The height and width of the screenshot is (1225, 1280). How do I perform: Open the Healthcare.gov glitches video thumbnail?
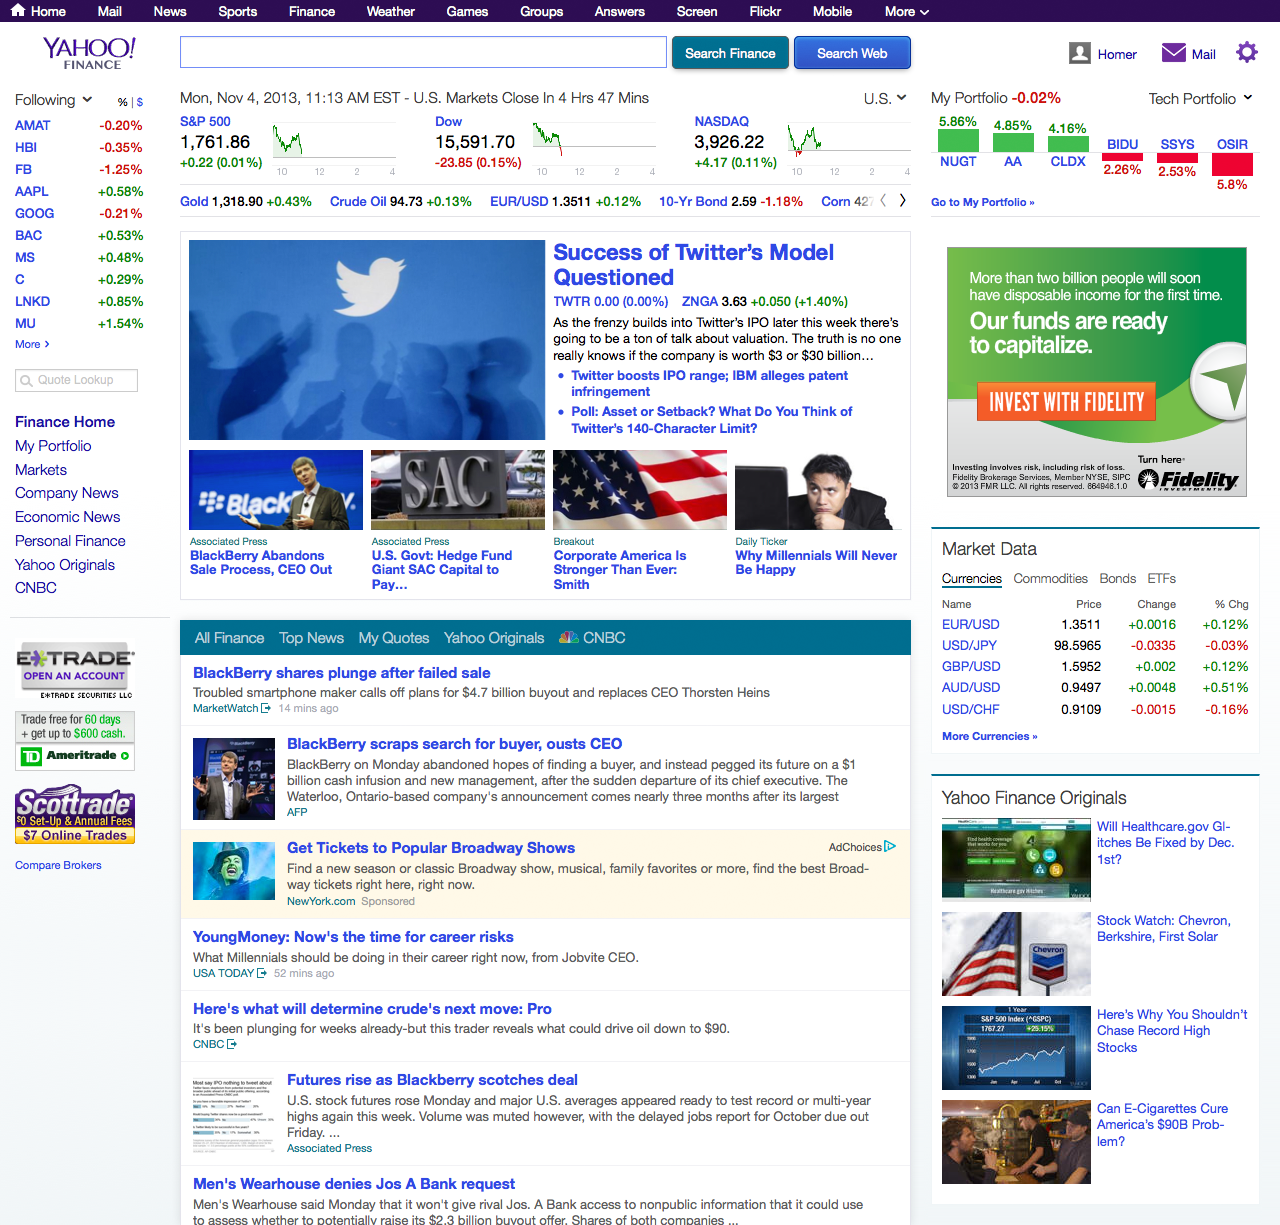[1016, 859]
